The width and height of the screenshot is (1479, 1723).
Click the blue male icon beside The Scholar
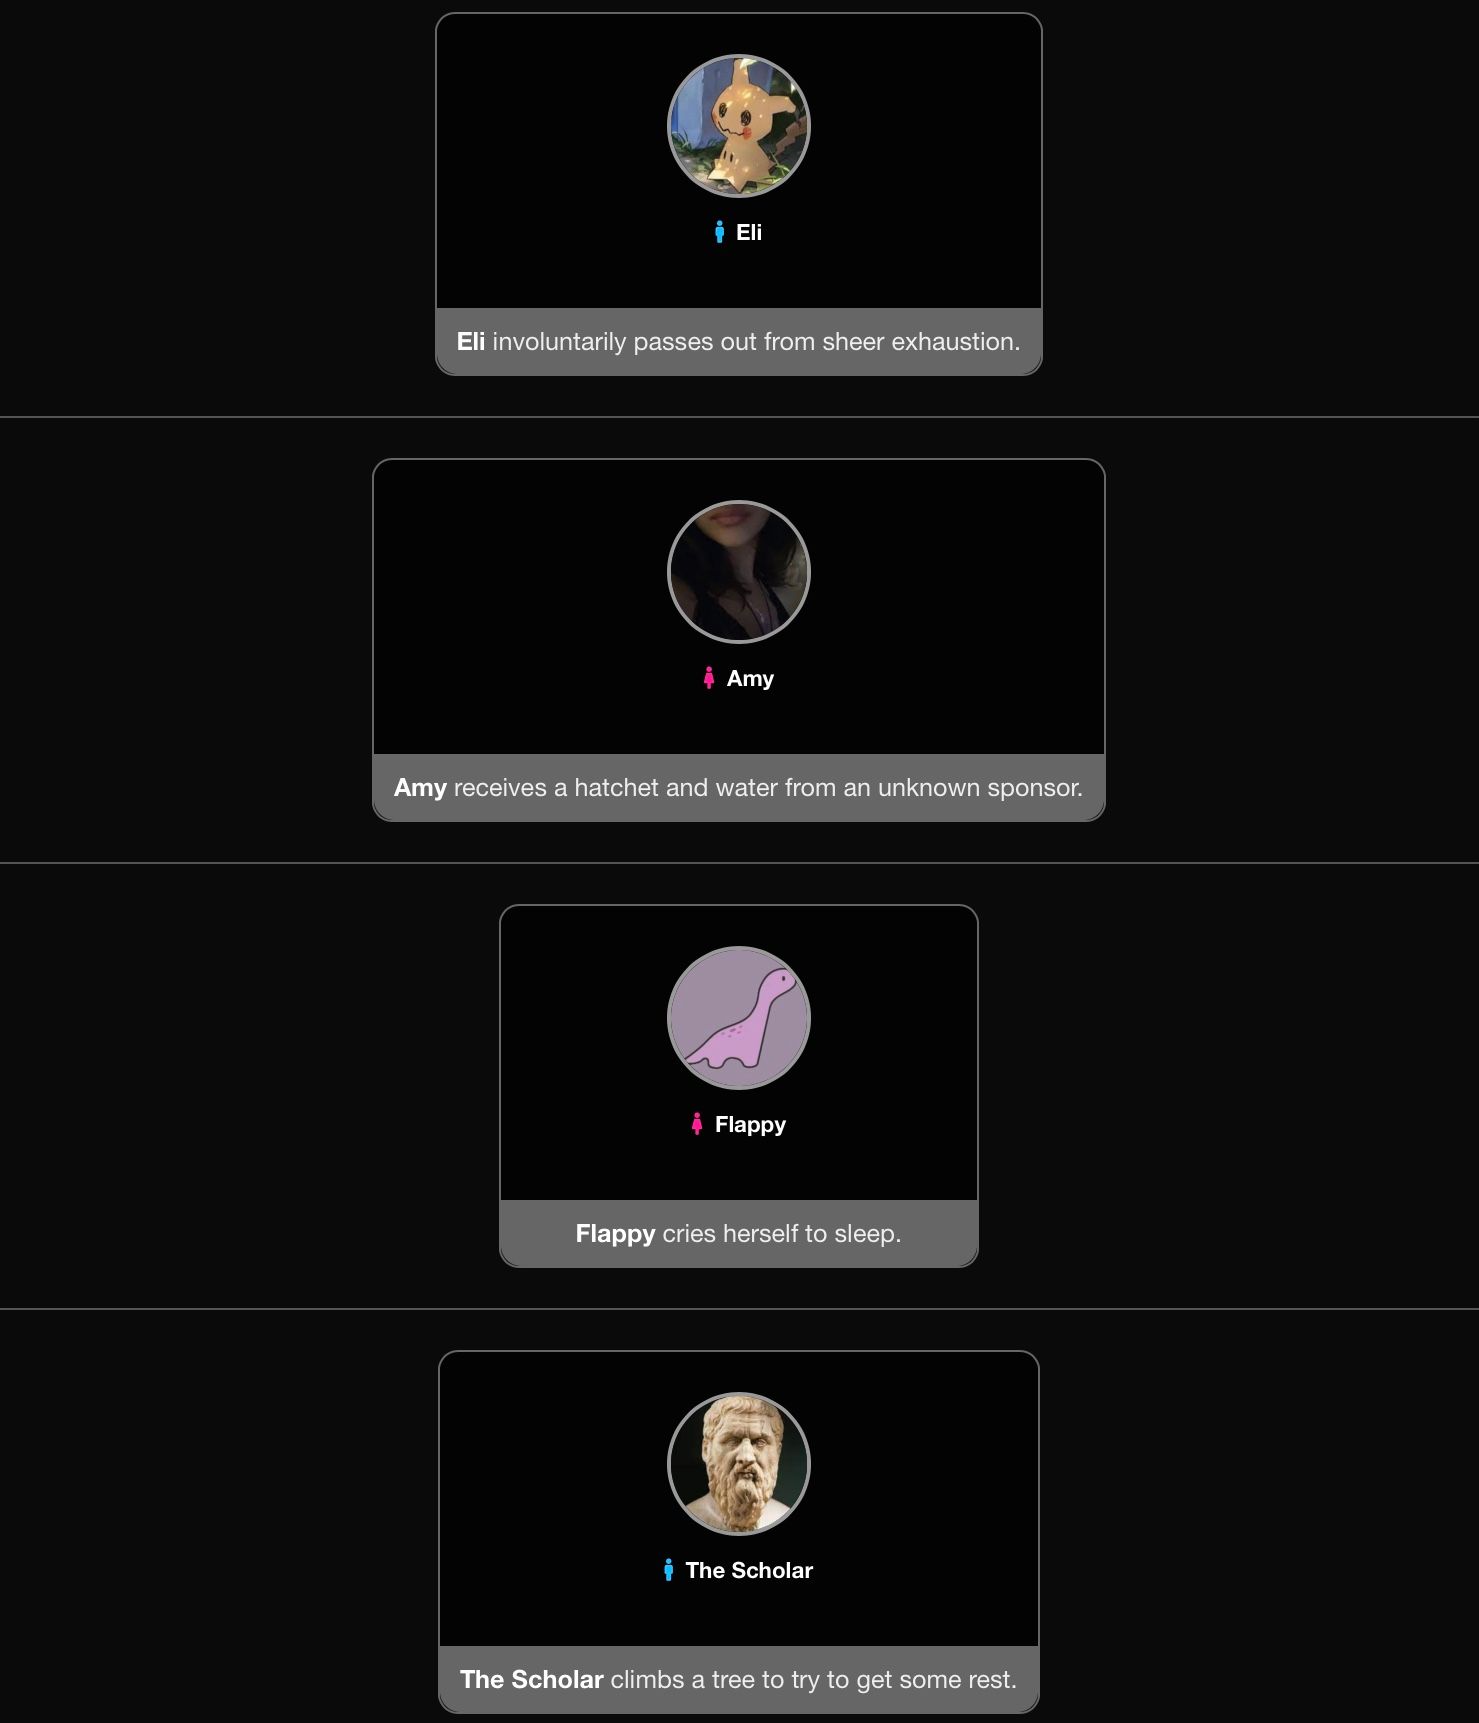coord(668,1570)
